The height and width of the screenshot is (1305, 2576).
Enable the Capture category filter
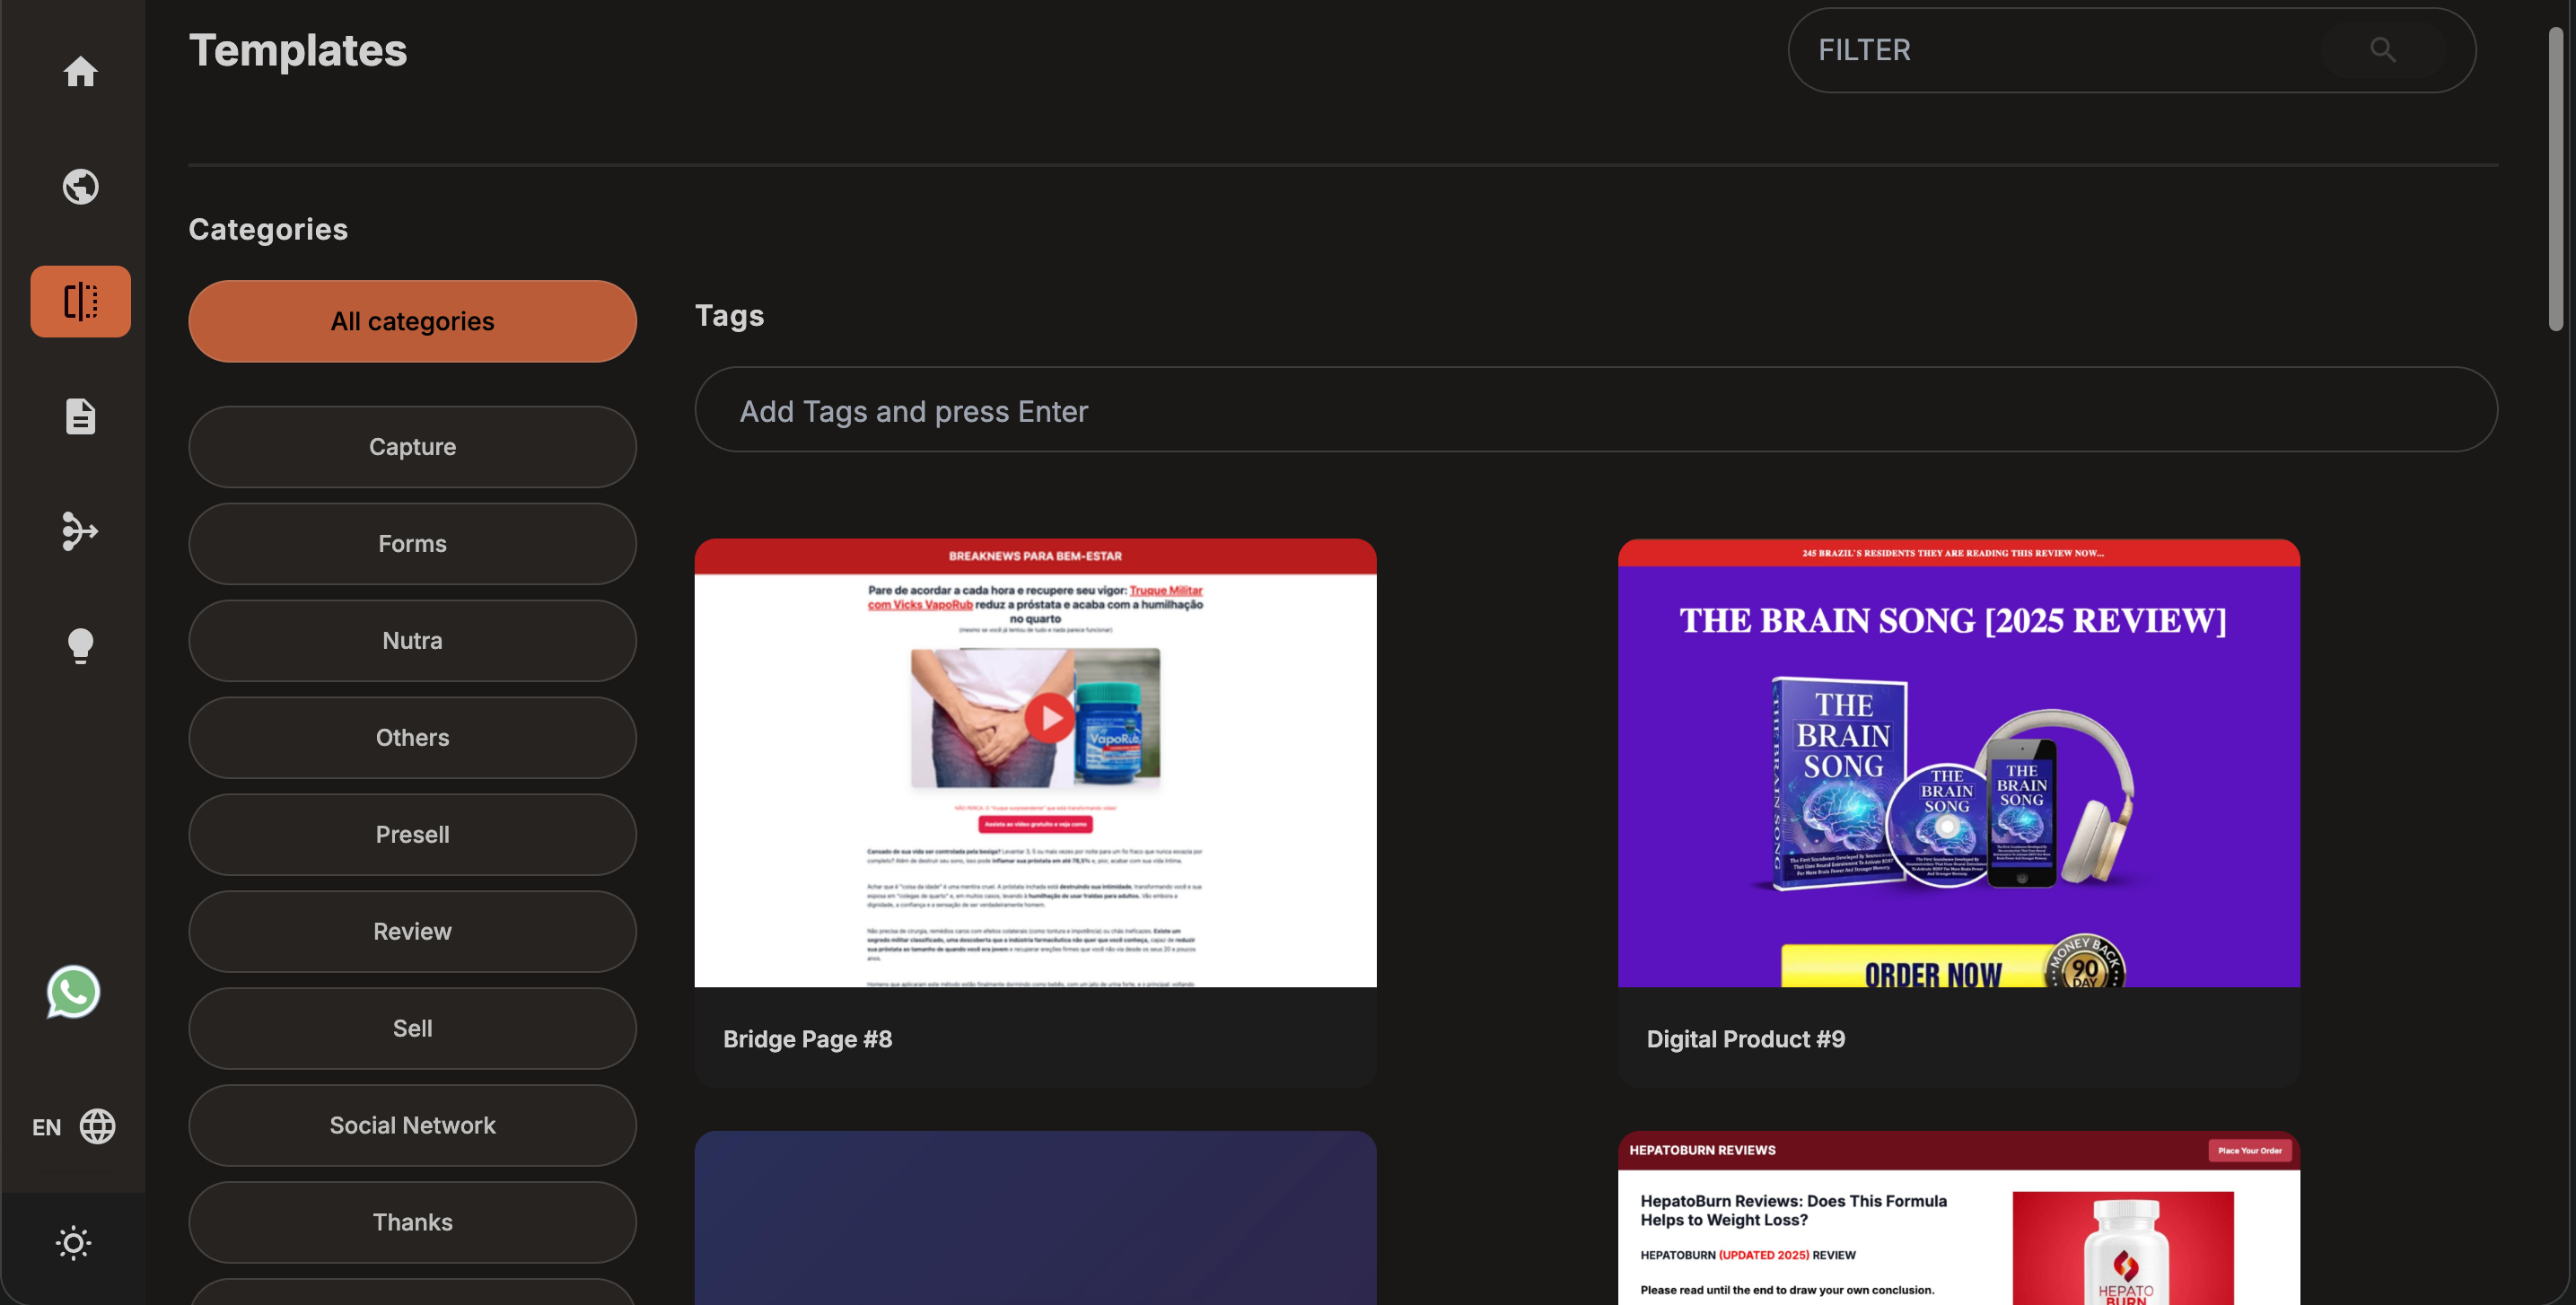point(412,447)
